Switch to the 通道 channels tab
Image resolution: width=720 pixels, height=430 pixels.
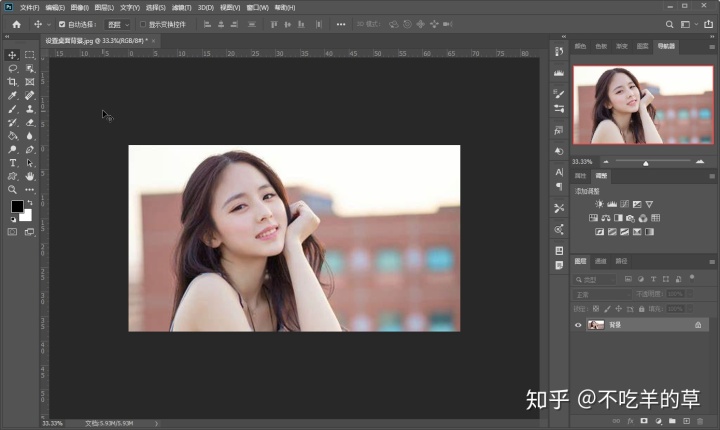click(x=601, y=261)
